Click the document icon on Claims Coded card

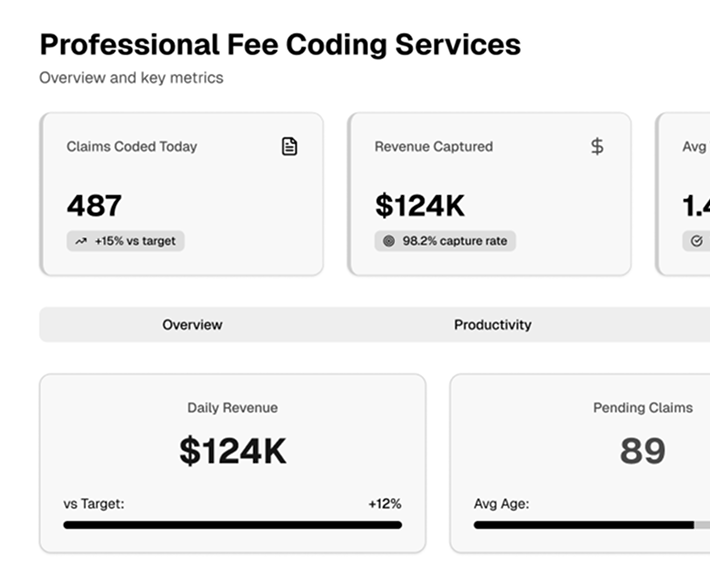pyautogui.click(x=289, y=147)
